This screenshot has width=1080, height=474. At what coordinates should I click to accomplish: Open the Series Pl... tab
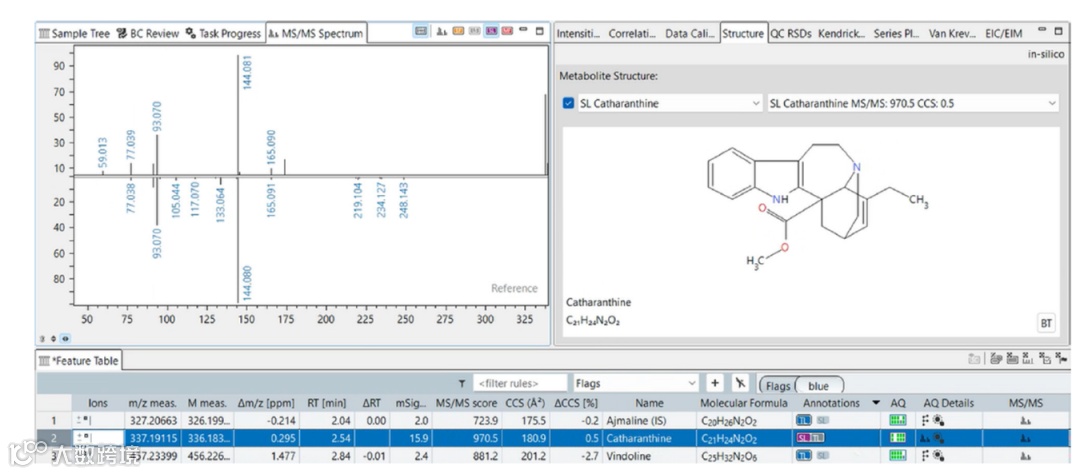tap(897, 33)
